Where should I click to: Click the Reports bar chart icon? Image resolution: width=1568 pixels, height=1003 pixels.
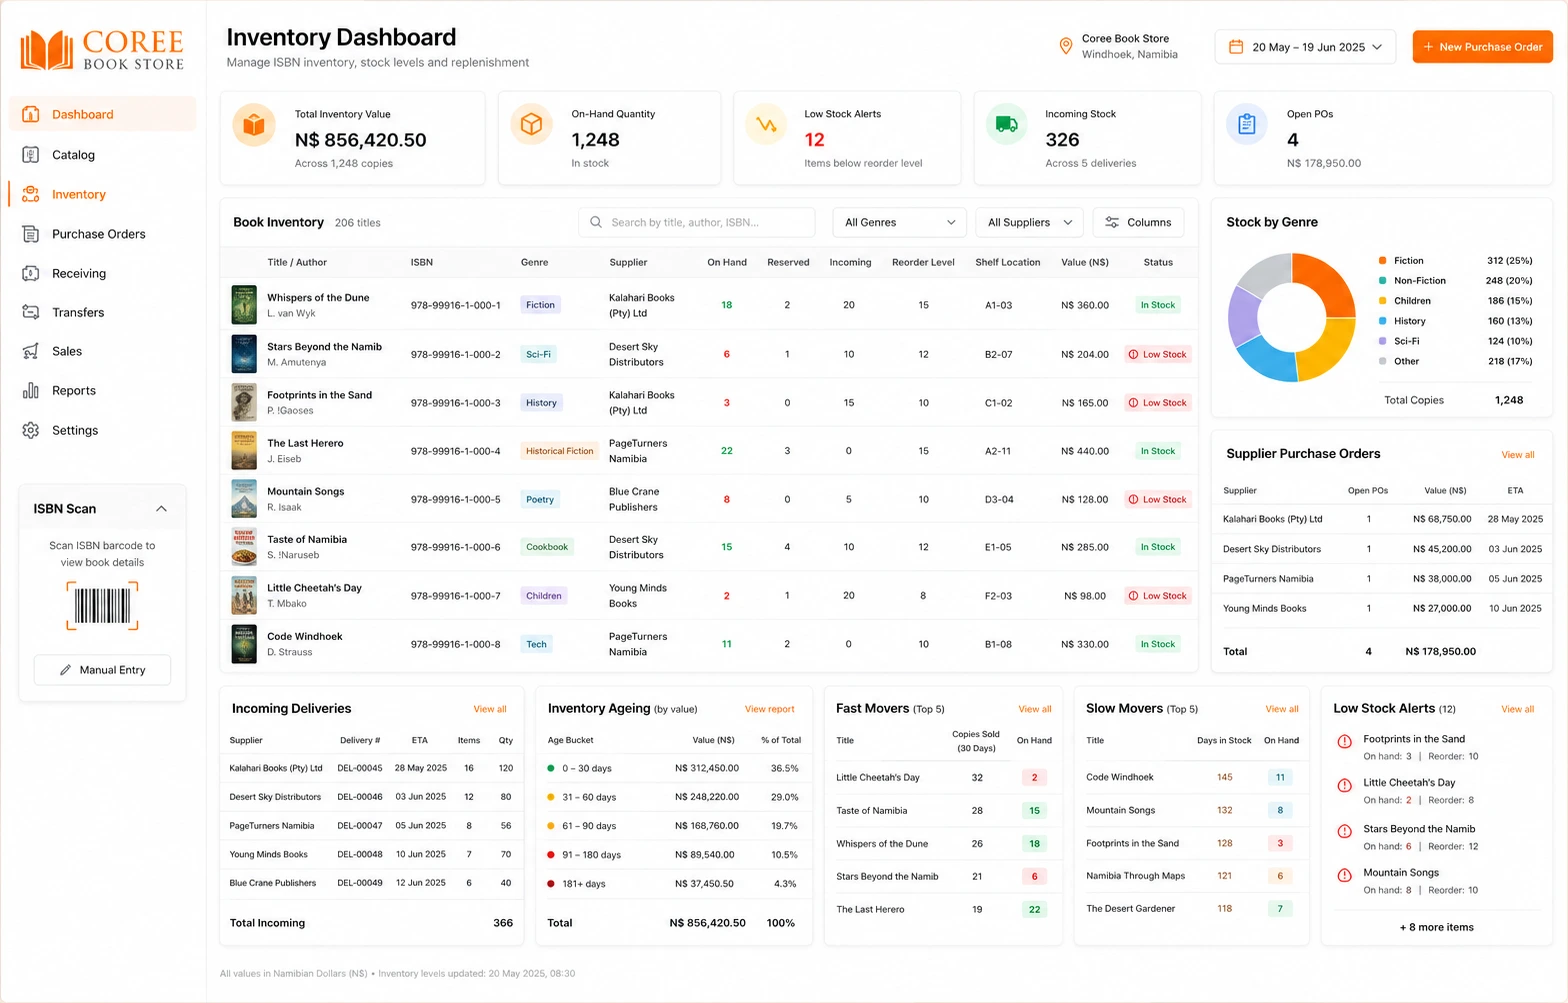click(31, 390)
